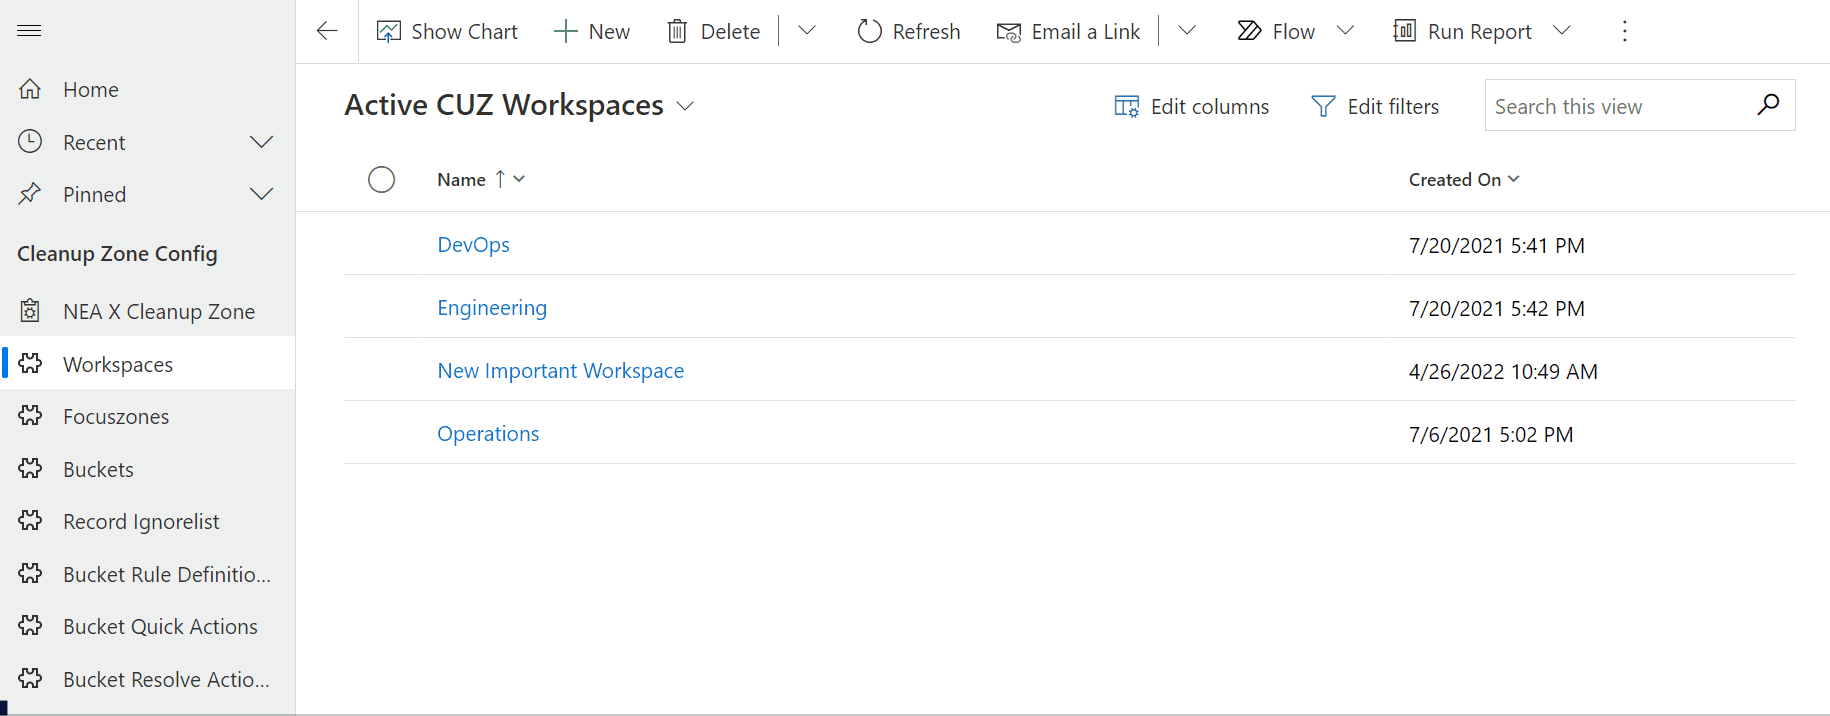Open the DevOps workspace link

coord(473,245)
